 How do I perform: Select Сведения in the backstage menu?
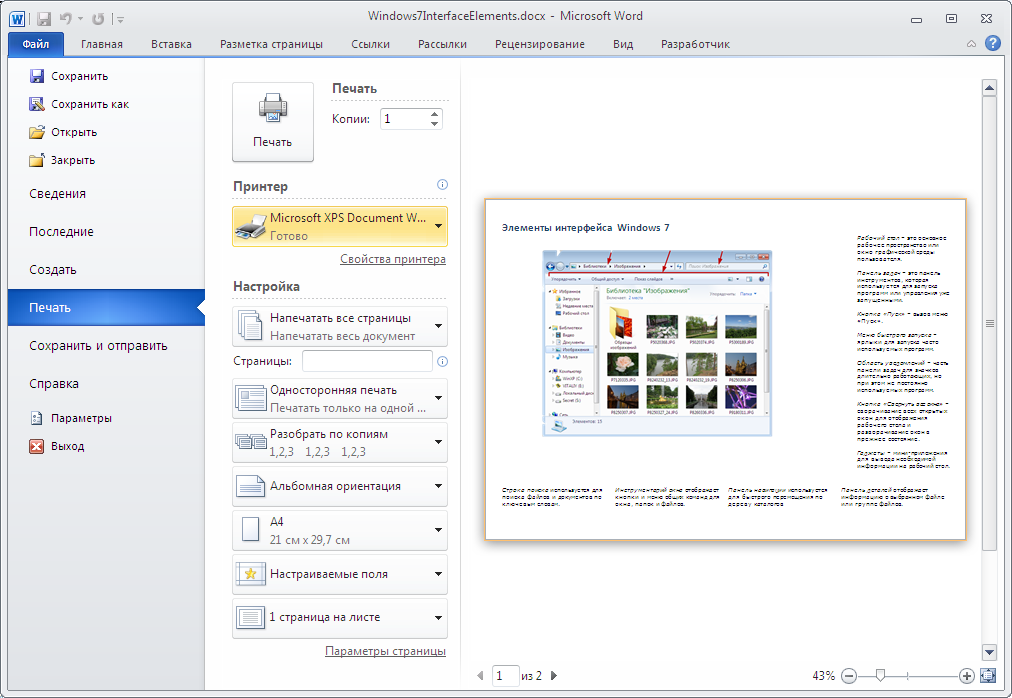(x=106, y=194)
